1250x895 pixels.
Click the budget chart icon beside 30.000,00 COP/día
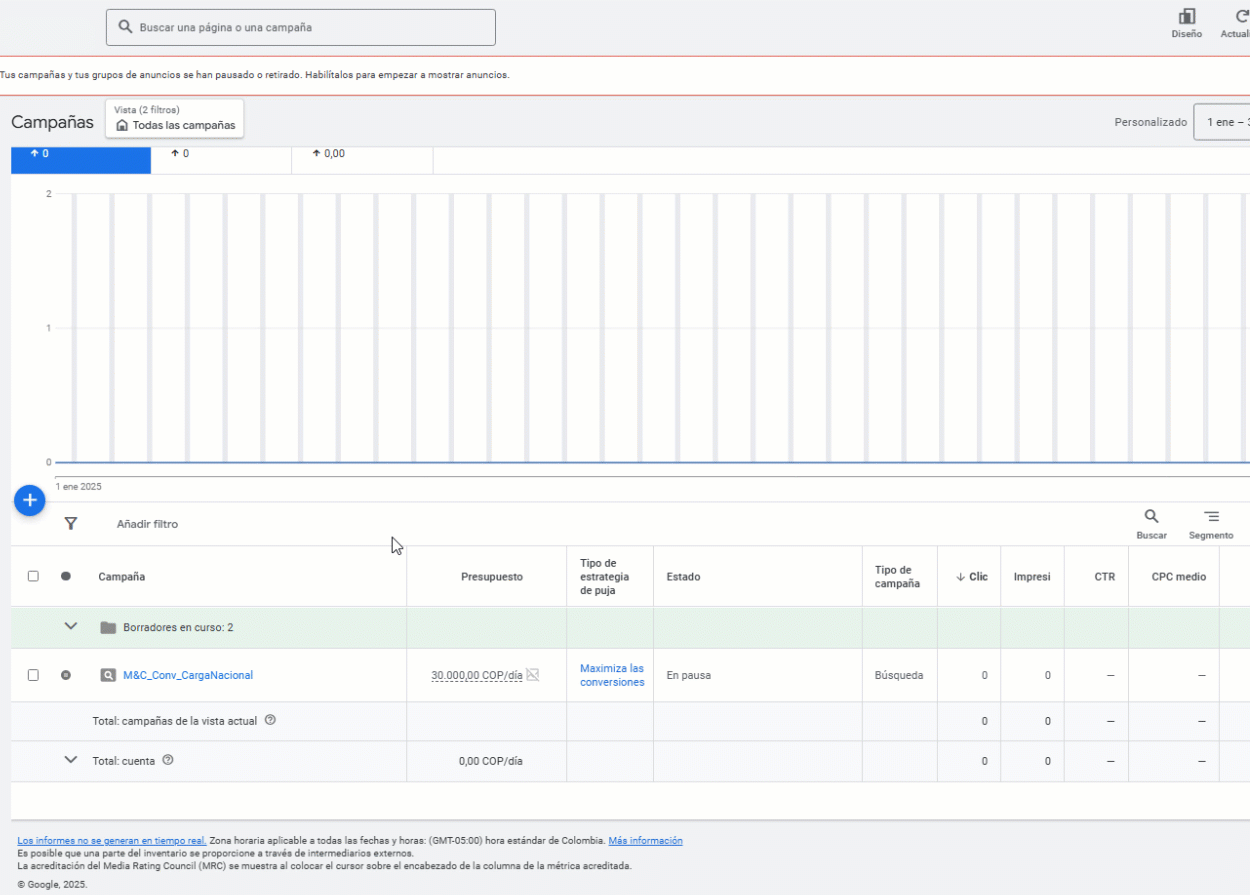(533, 675)
